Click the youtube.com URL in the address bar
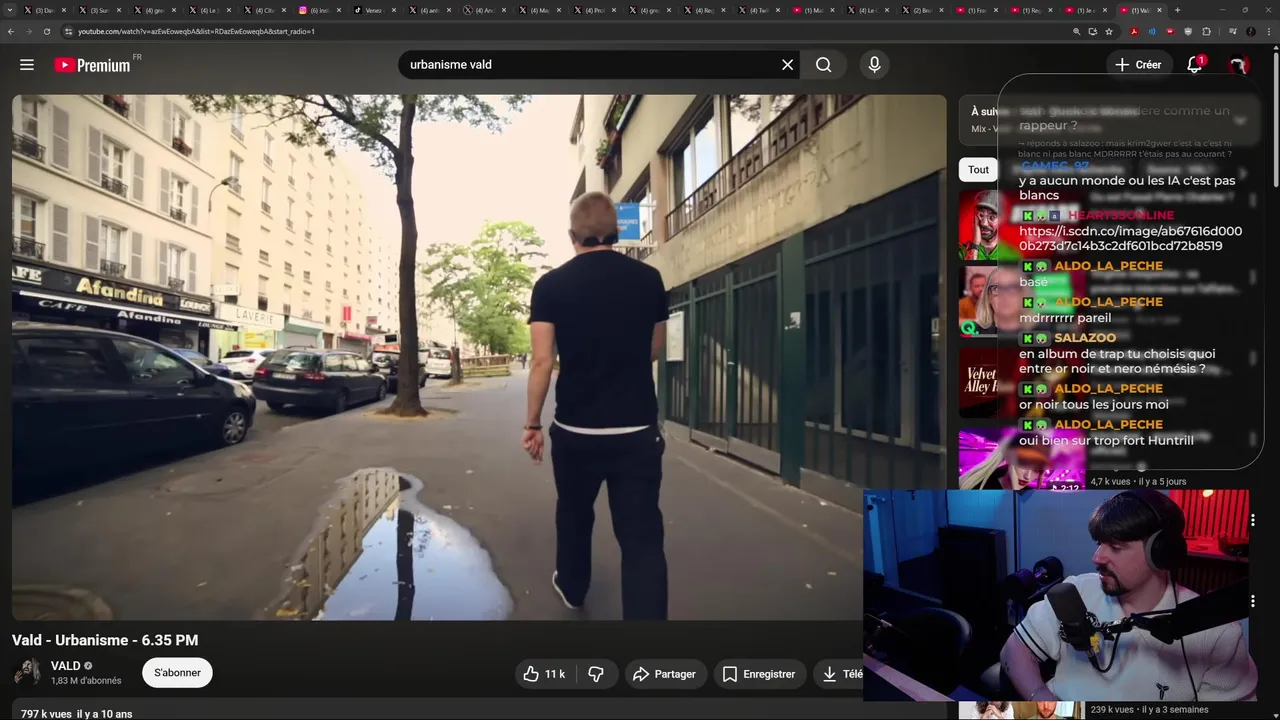 (196, 31)
